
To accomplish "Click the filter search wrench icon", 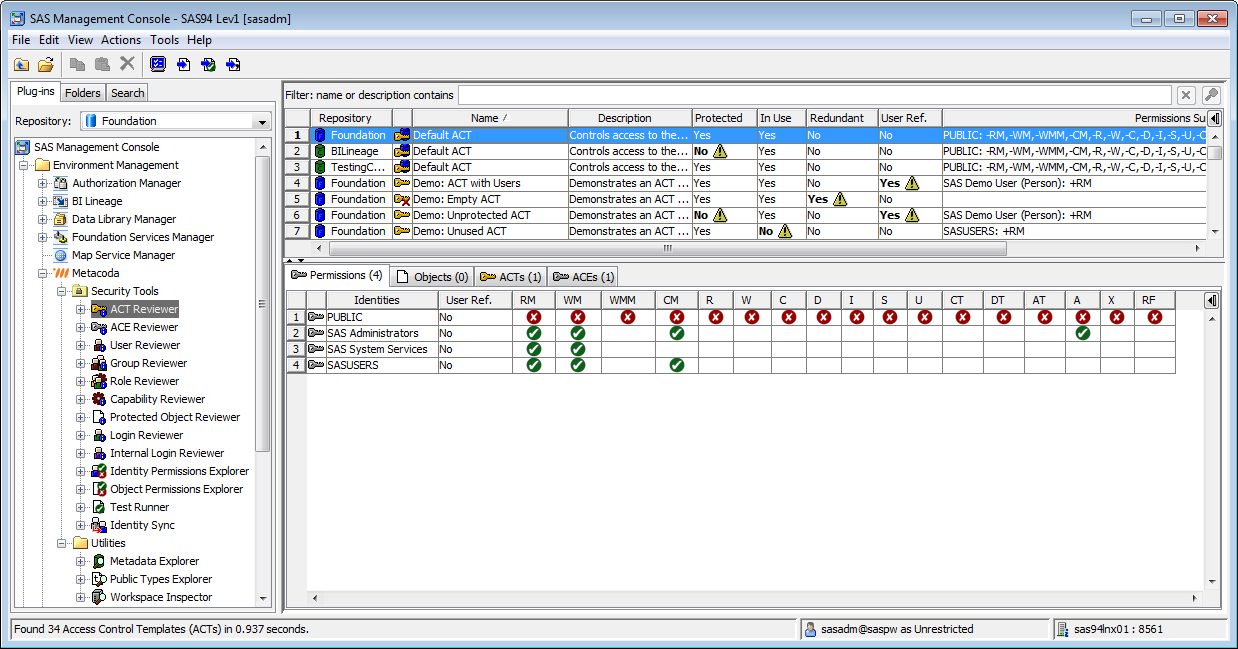I will coord(1211,95).
